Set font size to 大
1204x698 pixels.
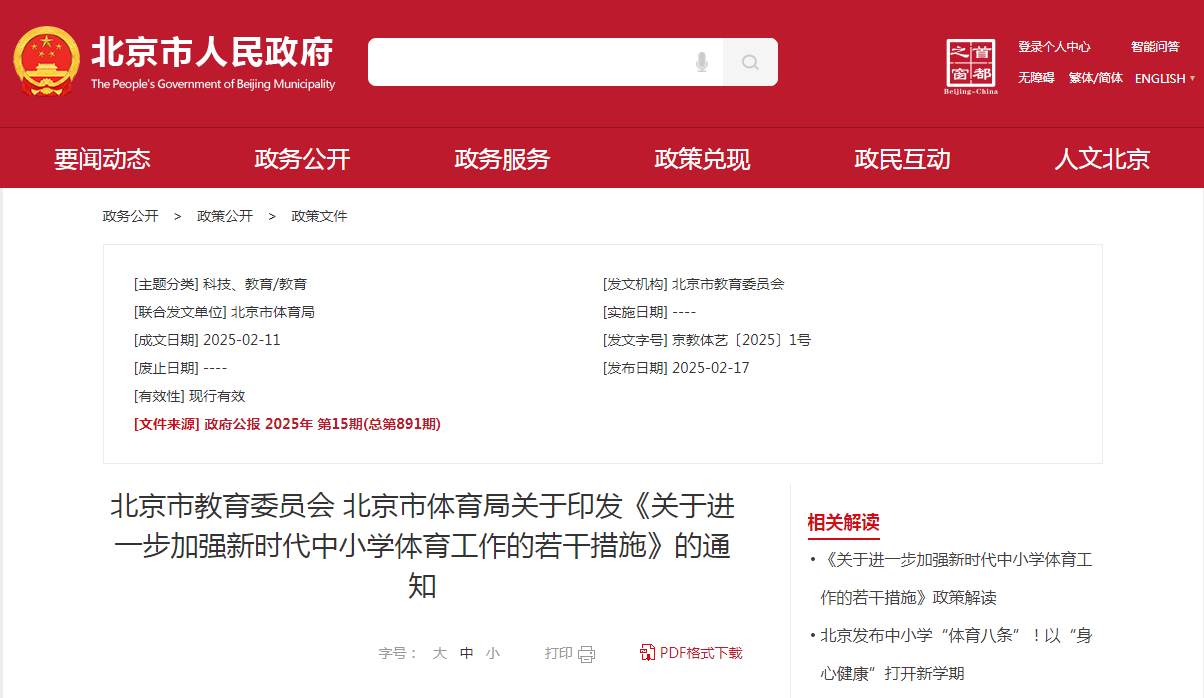pos(439,654)
